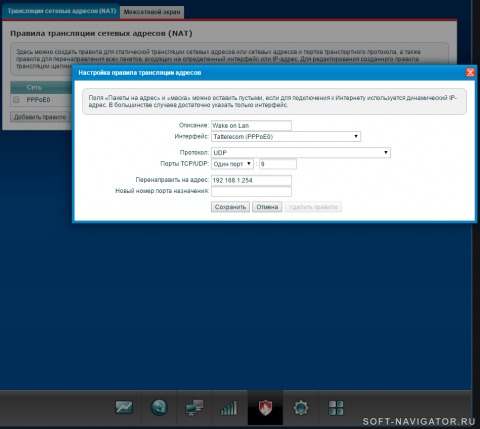Open the Wi-Fi signal bars icon
The width and height of the screenshot is (480, 429).
click(x=229, y=408)
